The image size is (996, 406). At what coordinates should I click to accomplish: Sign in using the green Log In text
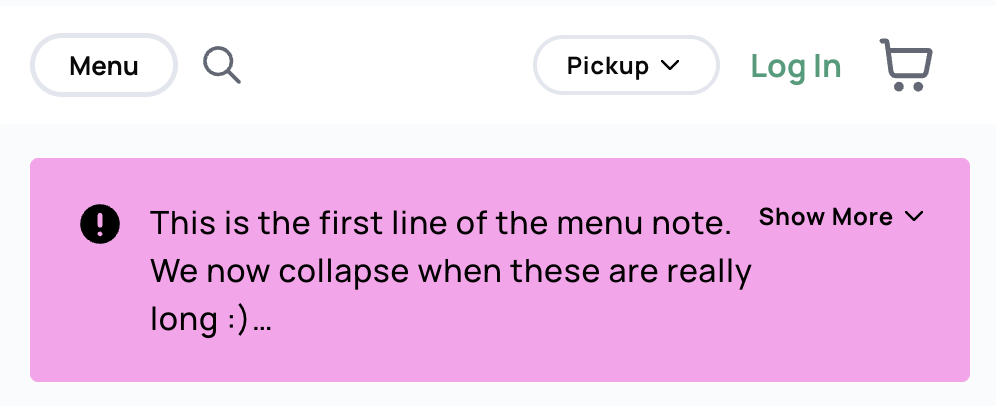pos(796,66)
